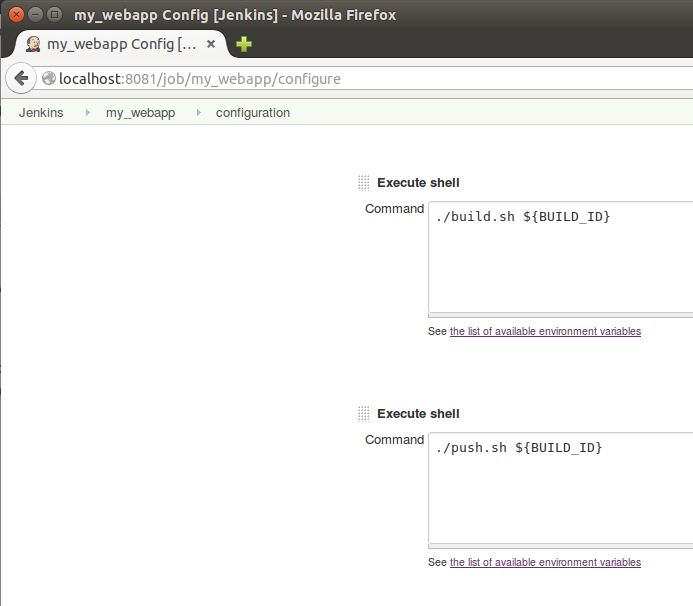Expand the breadcrumb arrow after Jenkins
Viewport: 693px width, 606px height.
(x=88, y=113)
